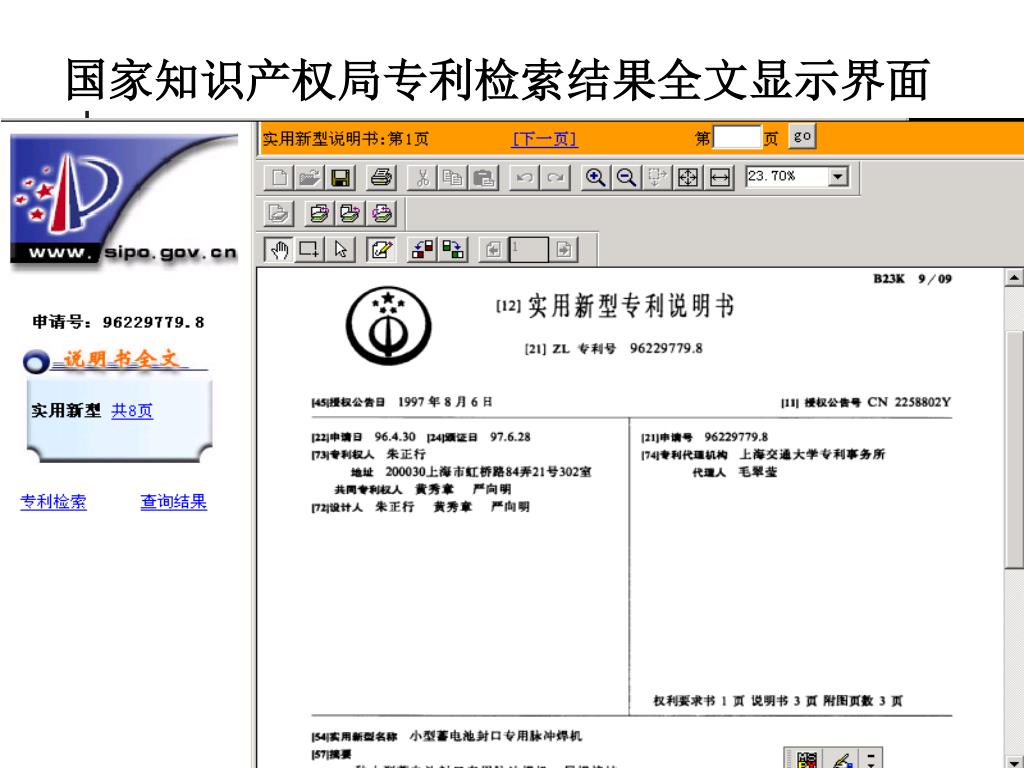The height and width of the screenshot is (768, 1024).
Task: Click the utility model name 小型蓄电池封口专用脉冲焊机
Action: coord(496,736)
